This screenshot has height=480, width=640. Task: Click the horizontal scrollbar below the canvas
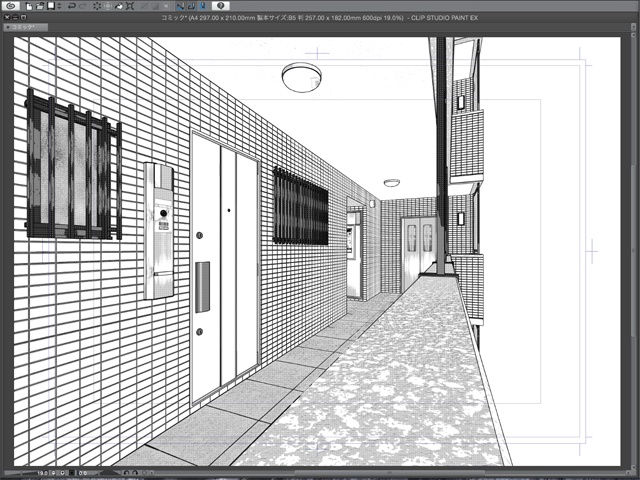point(388,473)
